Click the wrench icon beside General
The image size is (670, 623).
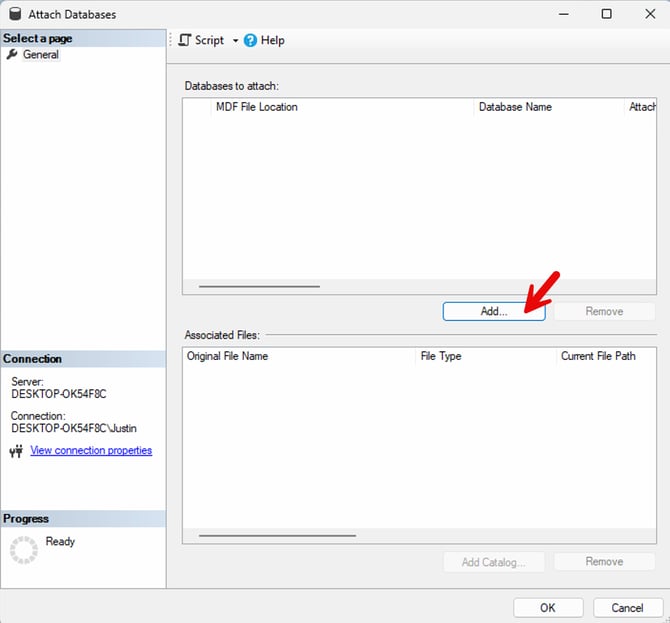[x=12, y=55]
